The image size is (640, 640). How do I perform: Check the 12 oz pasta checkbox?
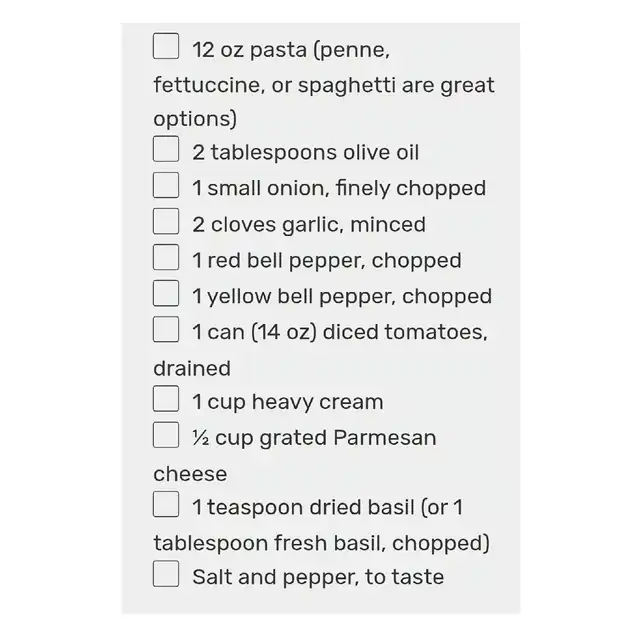point(166,46)
